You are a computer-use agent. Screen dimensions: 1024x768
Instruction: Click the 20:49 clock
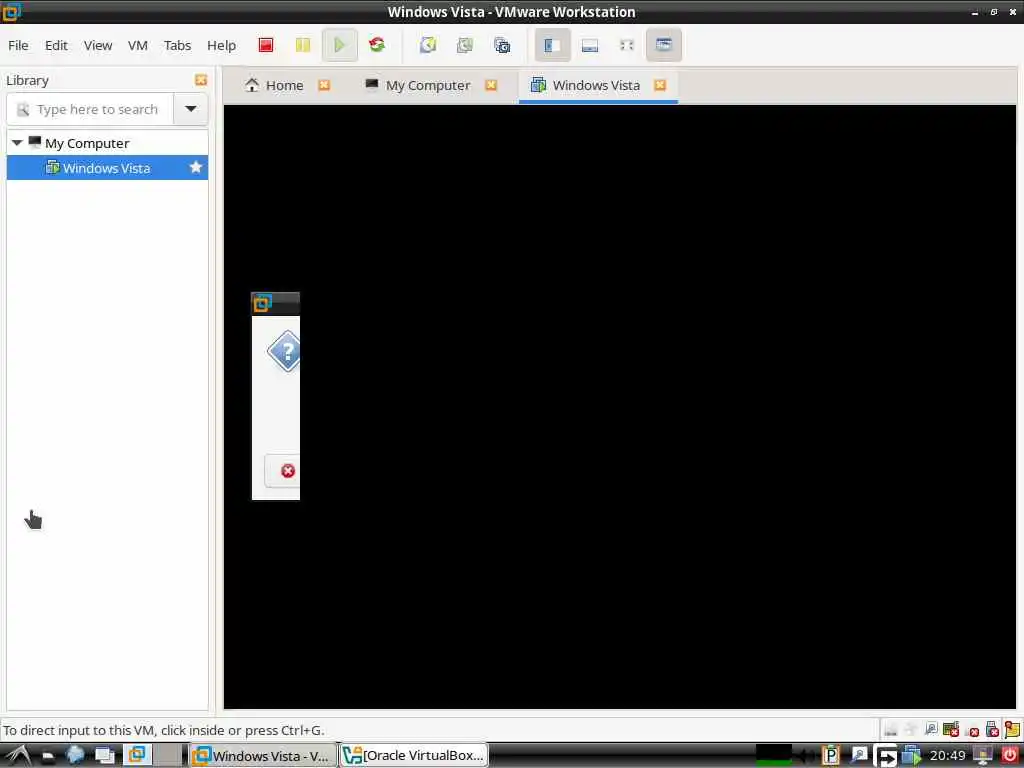click(x=947, y=756)
